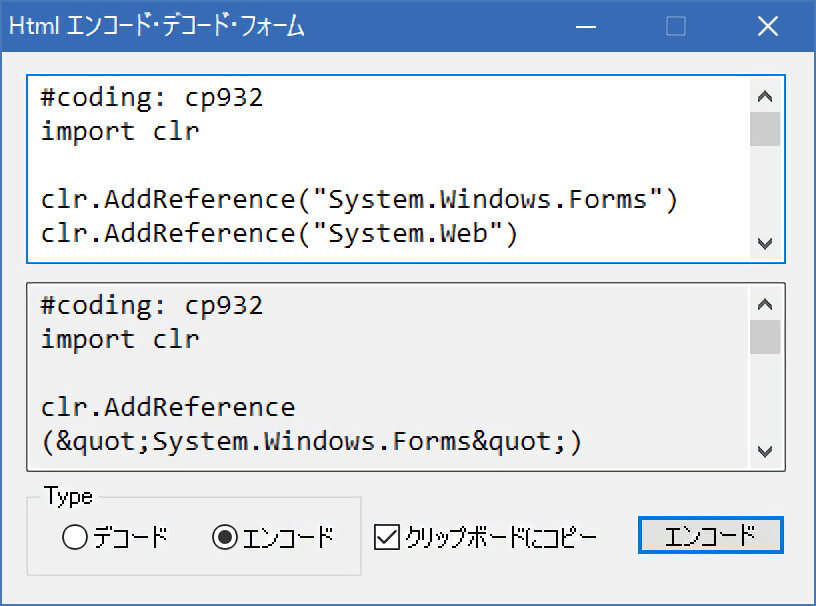Click the upper text box scroll-up arrow
Viewport: 816px width, 606px height.
765,97
